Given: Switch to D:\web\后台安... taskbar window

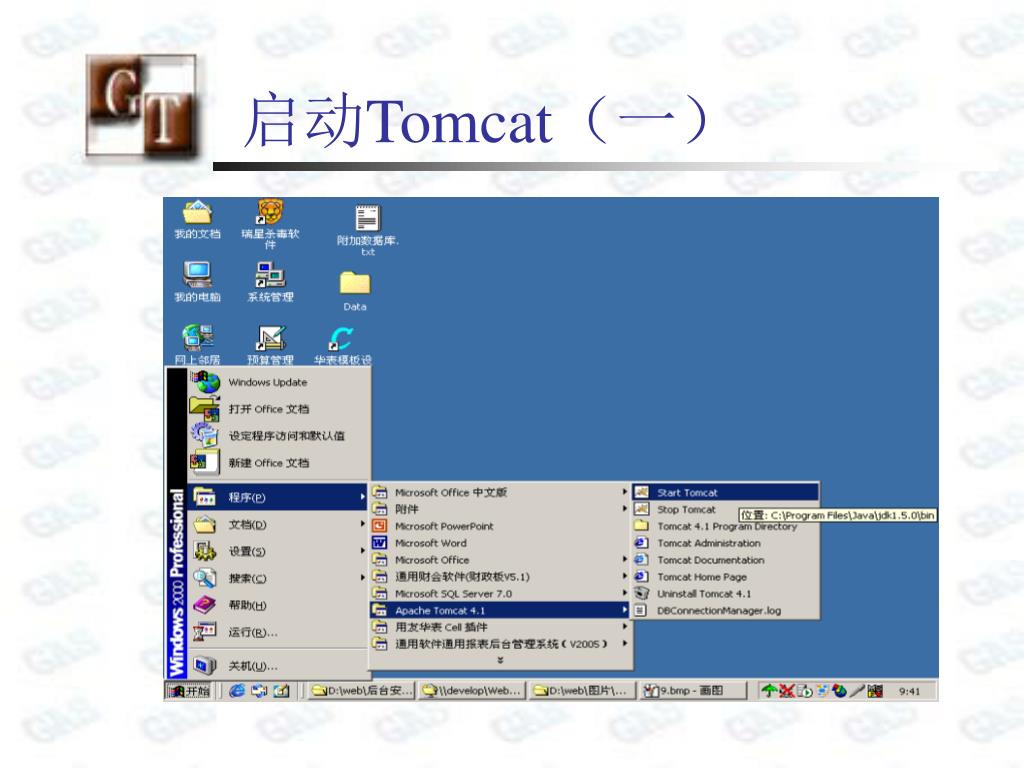Looking at the screenshot, I should (361, 690).
